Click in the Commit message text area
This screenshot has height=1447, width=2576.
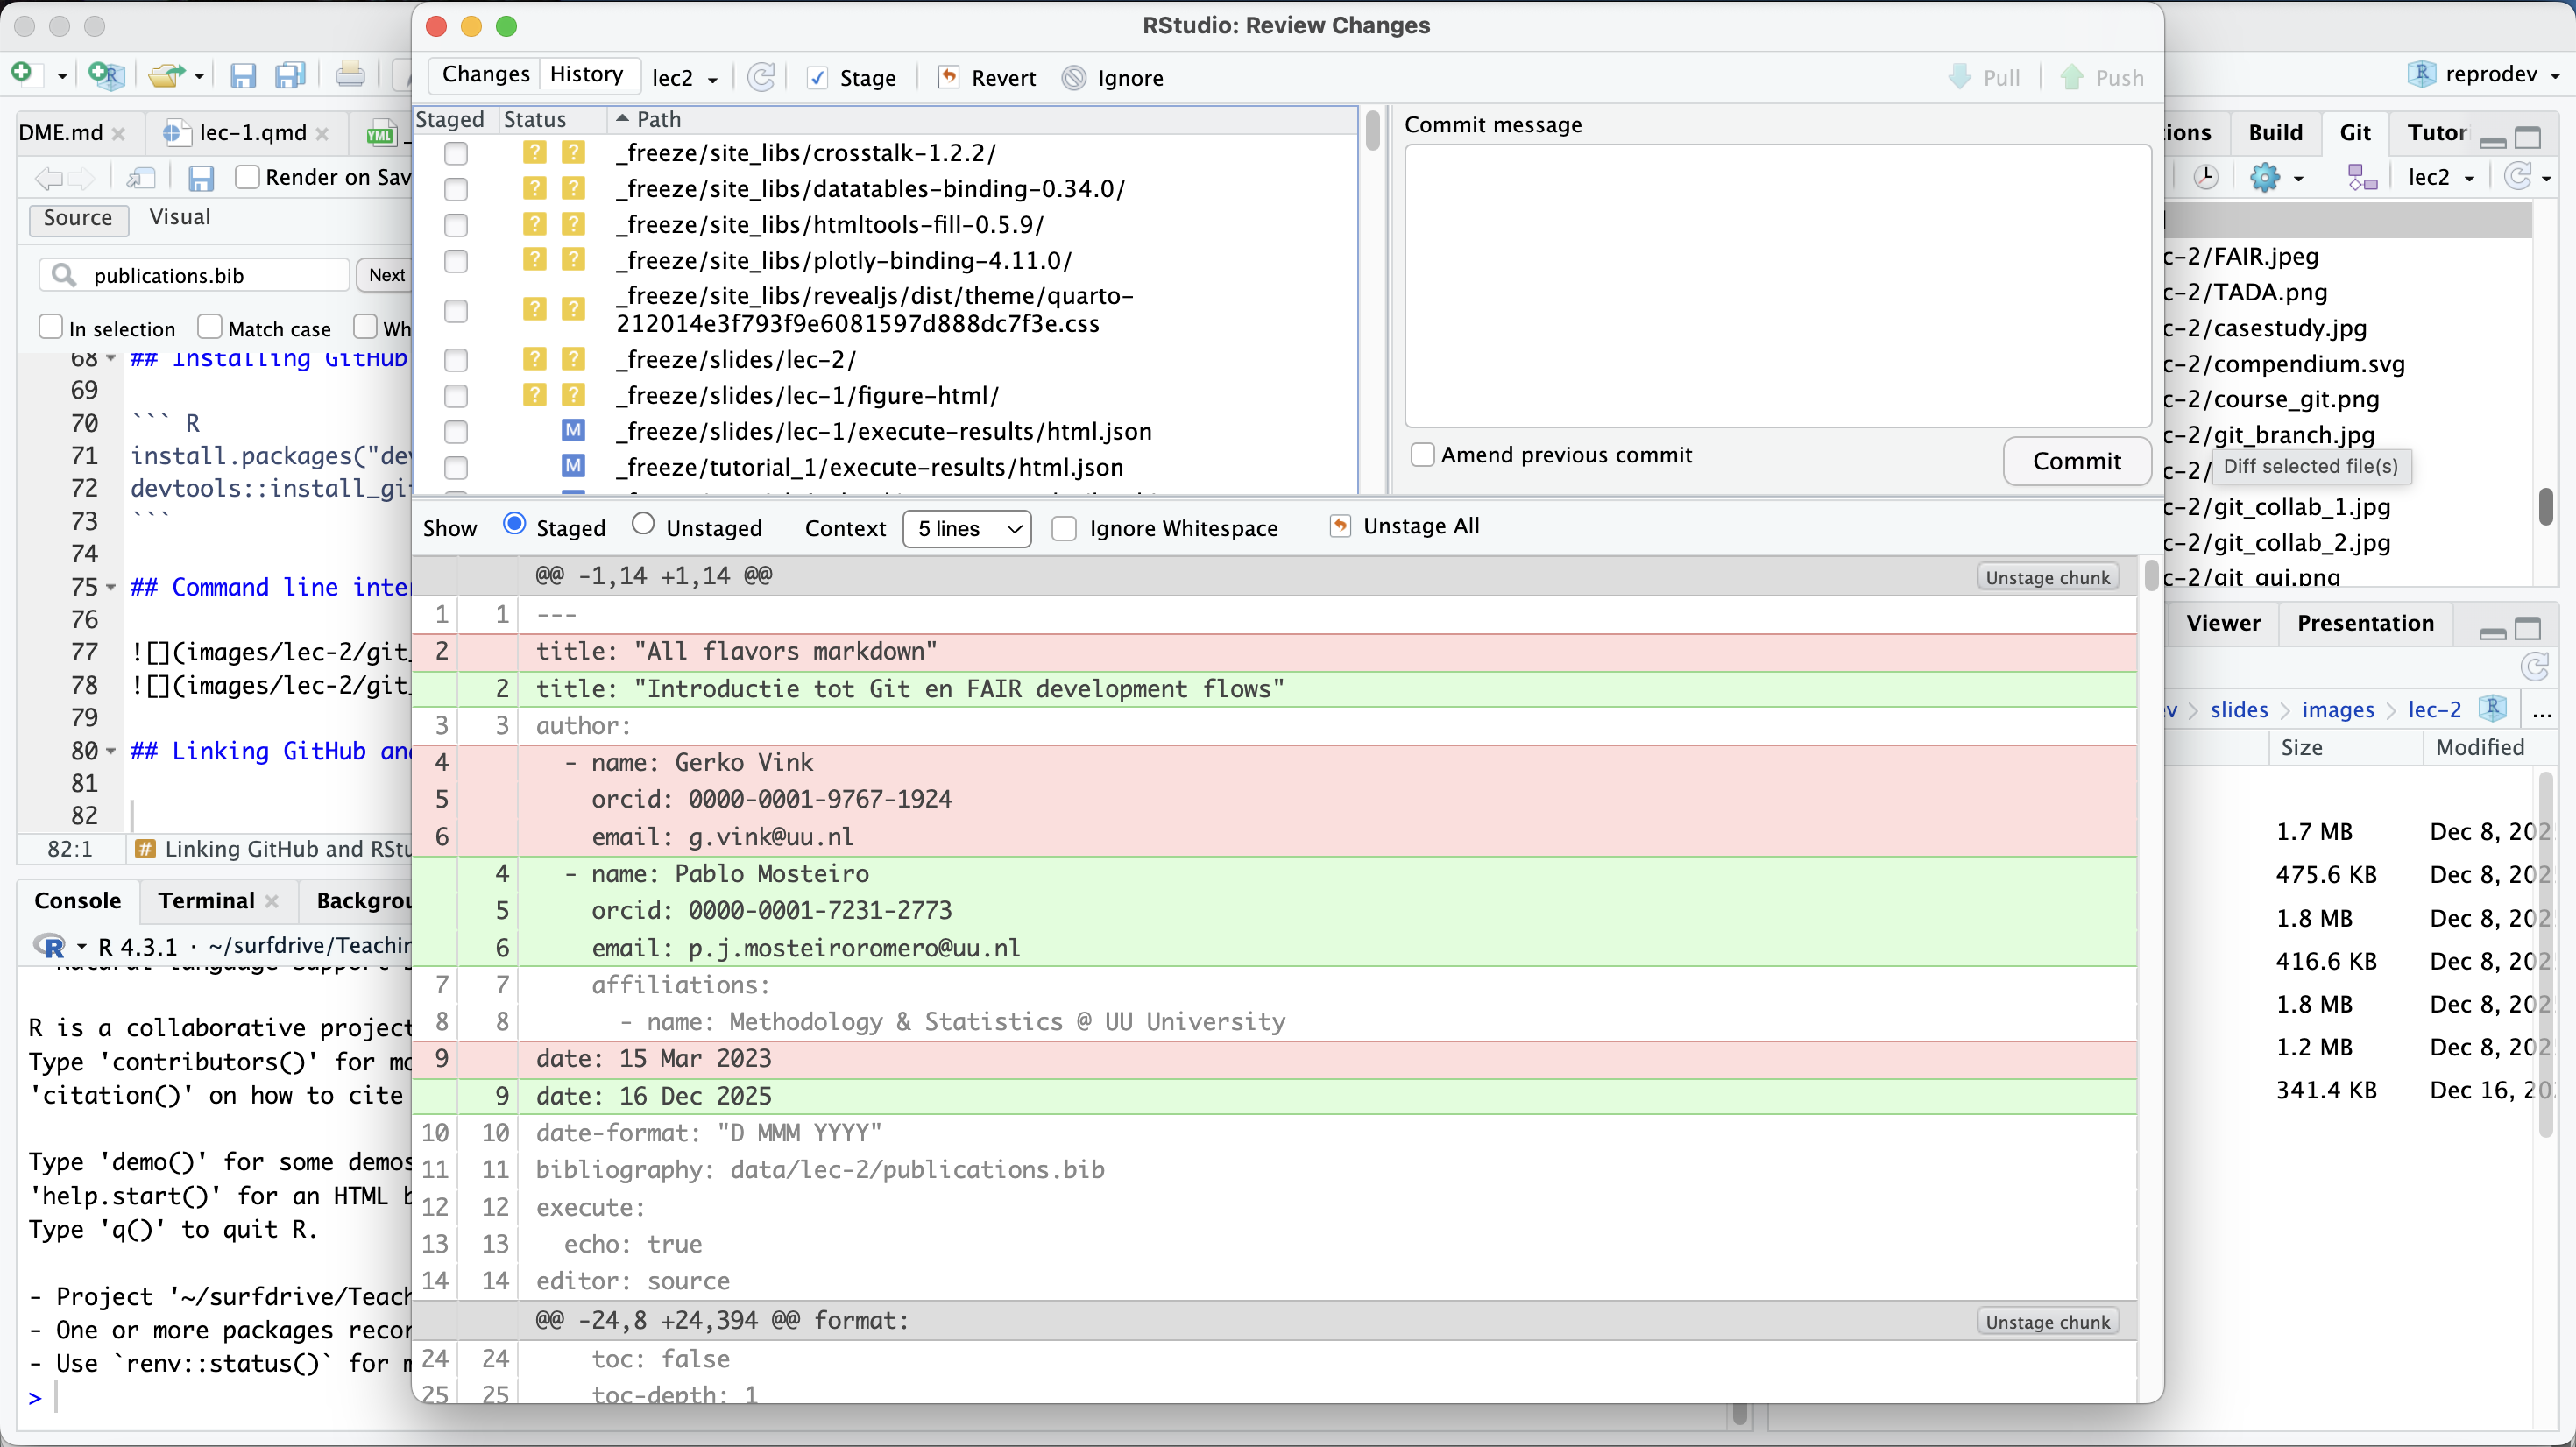click(1777, 286)
